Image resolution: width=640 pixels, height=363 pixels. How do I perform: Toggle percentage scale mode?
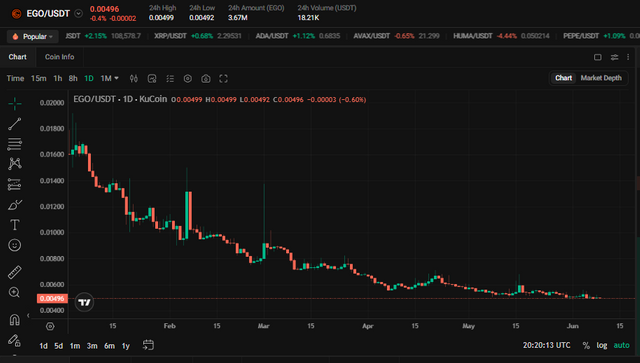click(586, 345)
